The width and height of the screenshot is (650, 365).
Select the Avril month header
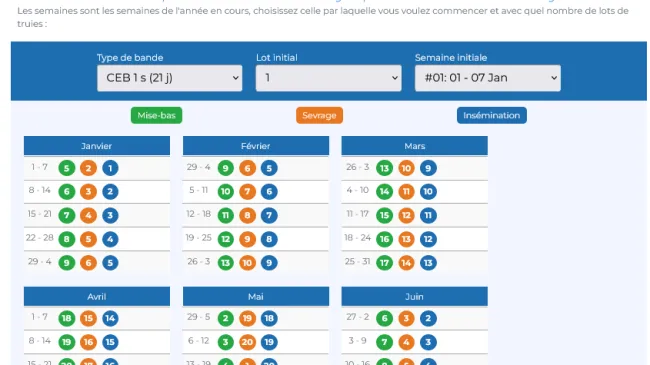point(97,297)
